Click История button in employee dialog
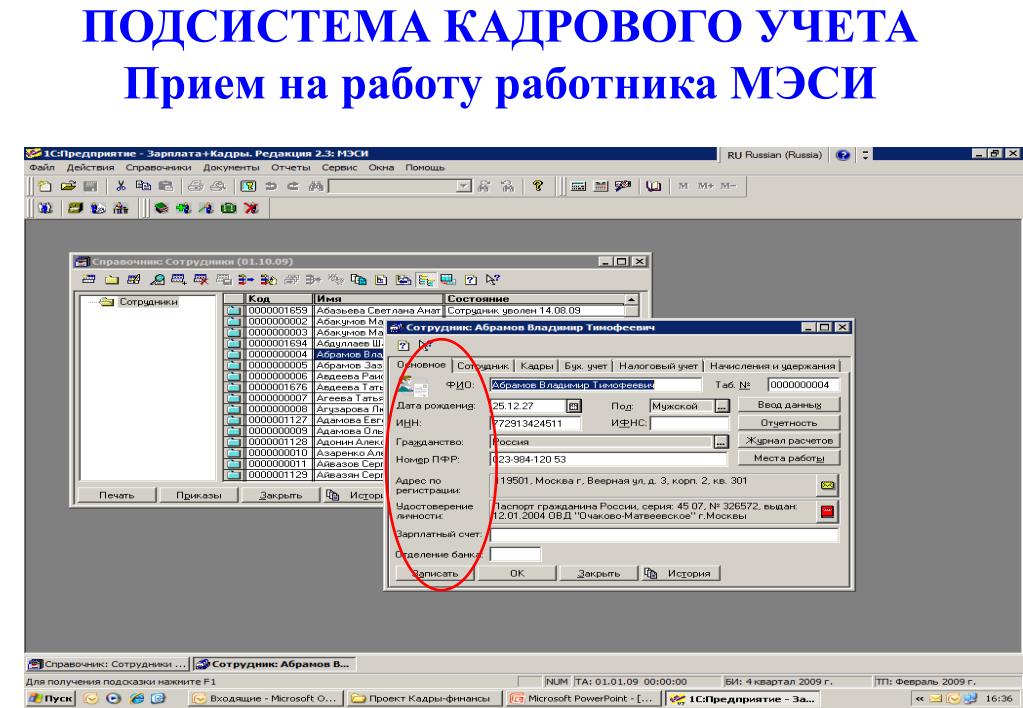 click(x=680, y=573)
